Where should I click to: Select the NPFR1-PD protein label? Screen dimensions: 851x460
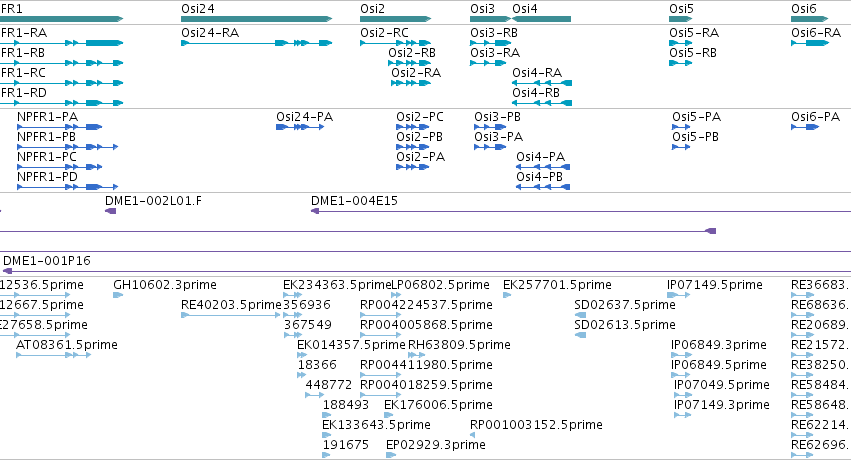tap(47, 177)
